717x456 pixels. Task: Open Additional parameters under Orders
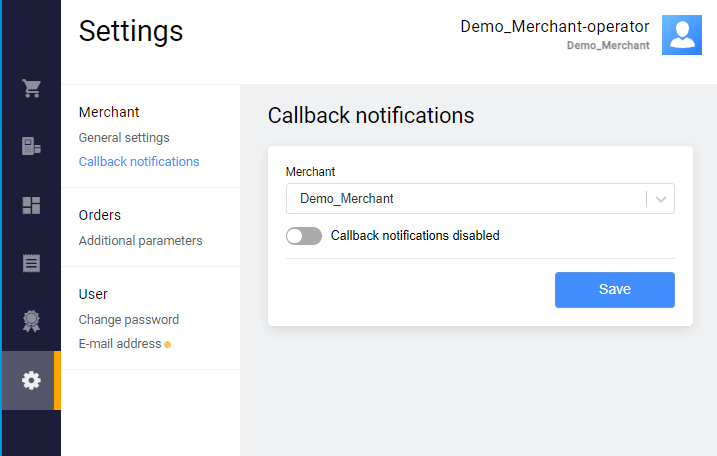140,241
